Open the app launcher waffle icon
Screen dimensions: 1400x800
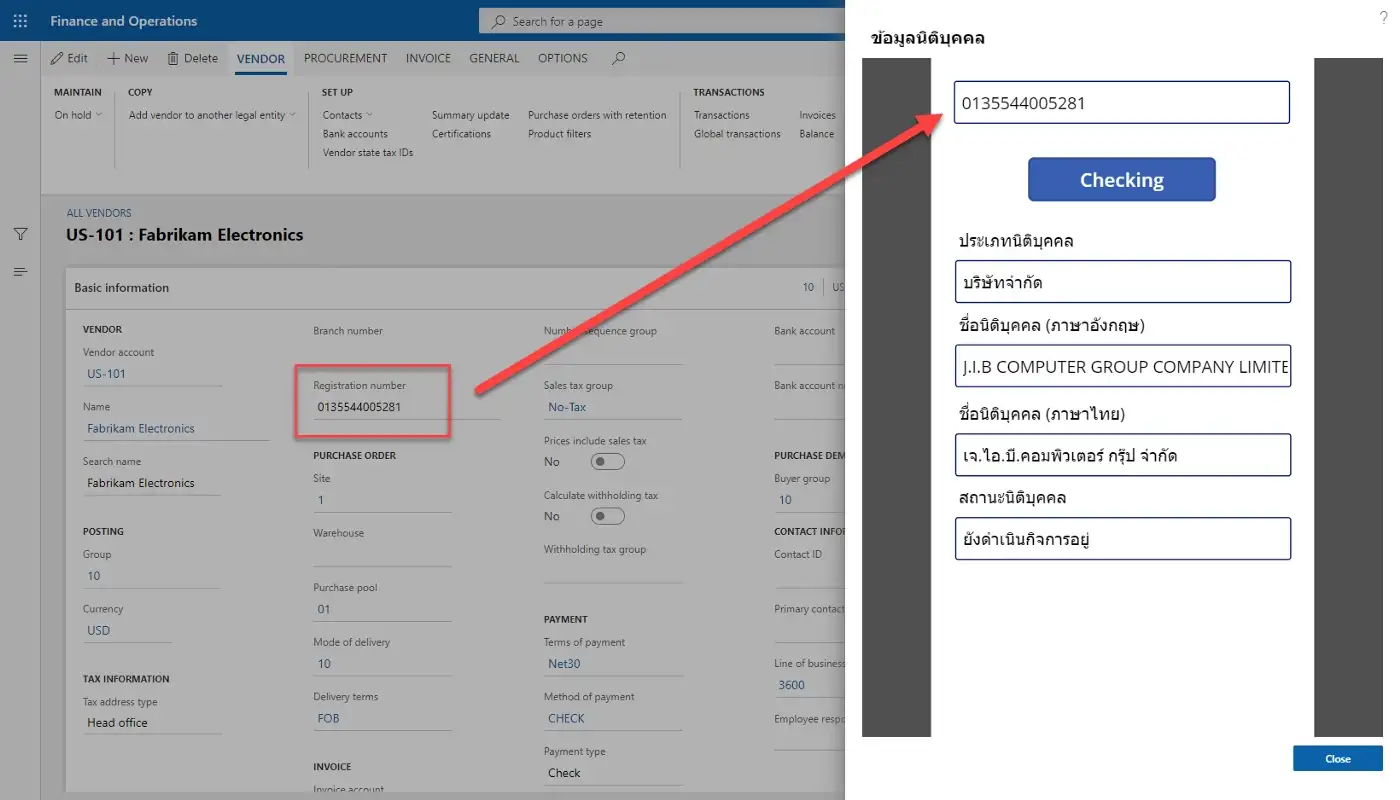(x=20, y=21)
